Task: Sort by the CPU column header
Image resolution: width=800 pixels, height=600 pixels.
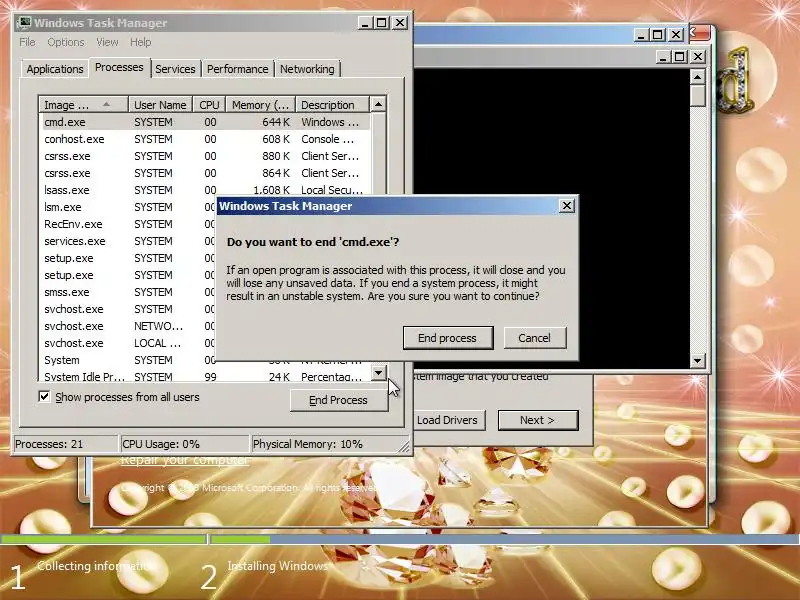Action: (x=209, y=105)
